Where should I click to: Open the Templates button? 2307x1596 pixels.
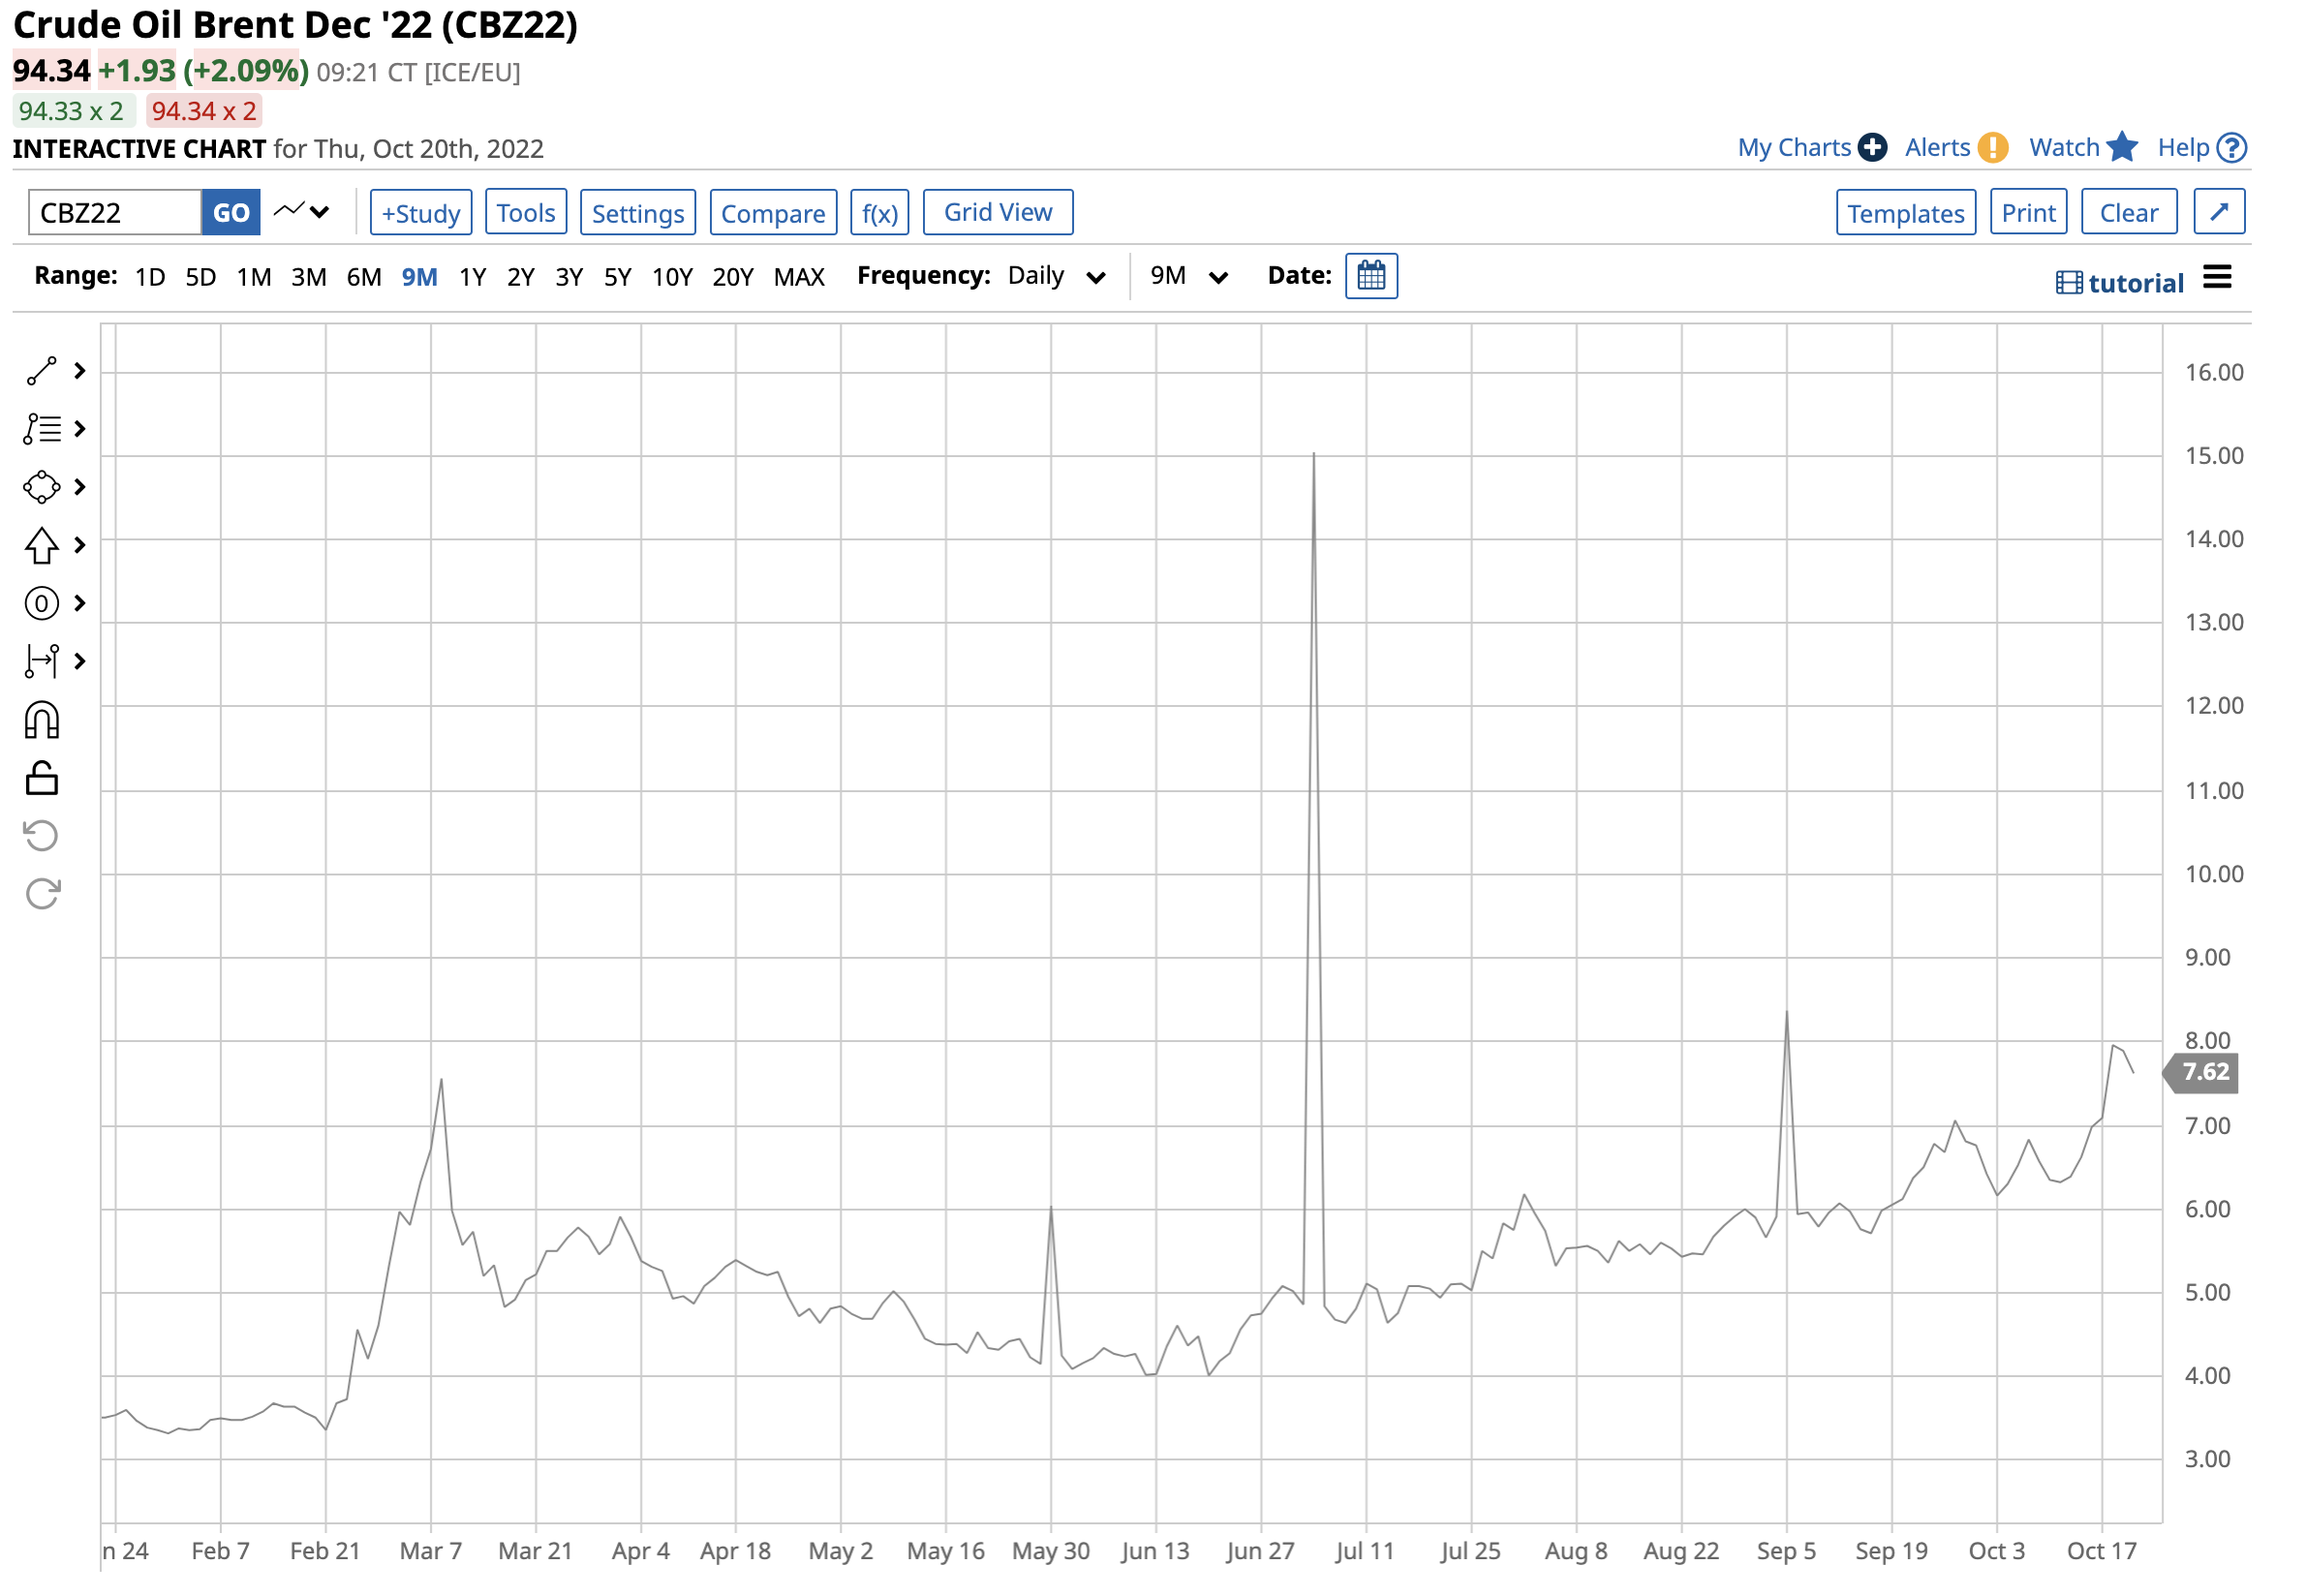[1905, 213]
